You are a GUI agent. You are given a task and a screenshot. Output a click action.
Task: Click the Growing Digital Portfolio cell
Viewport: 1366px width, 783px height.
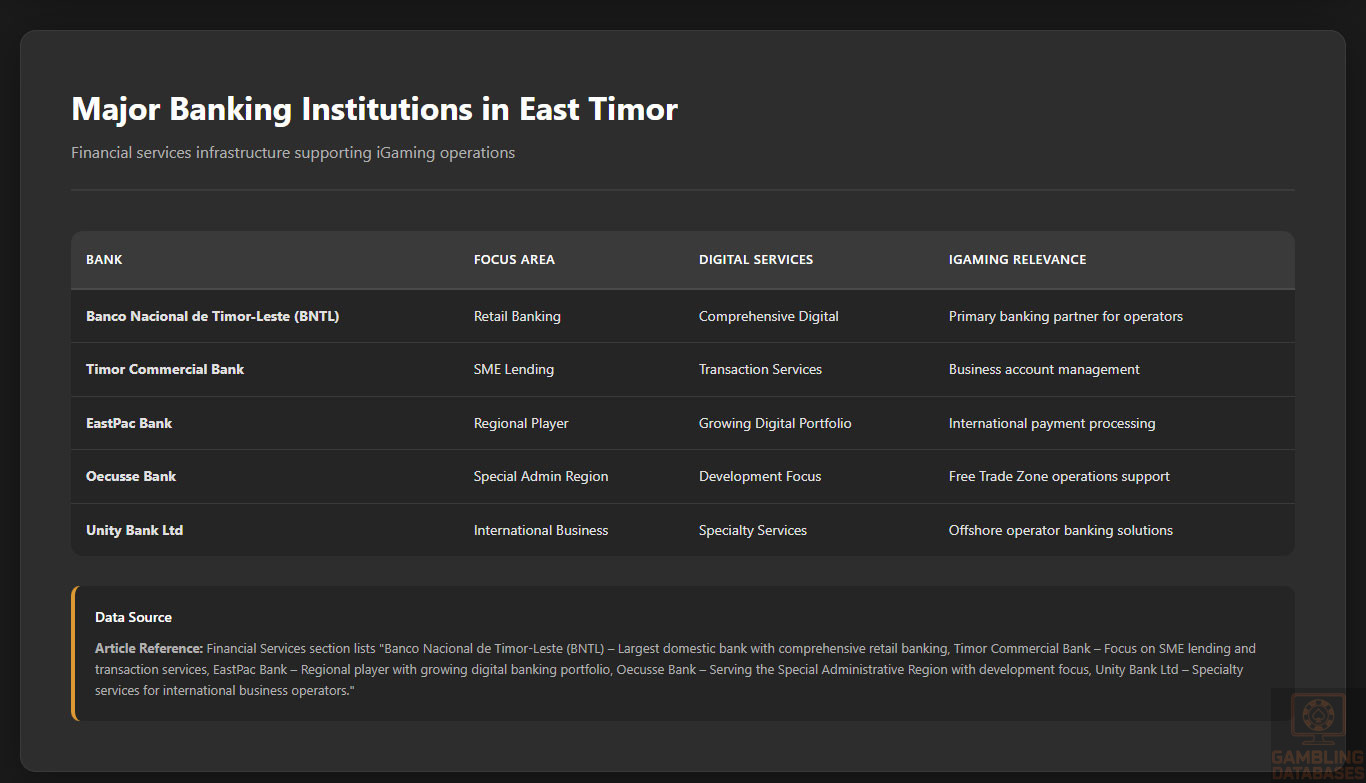point(775,423)
